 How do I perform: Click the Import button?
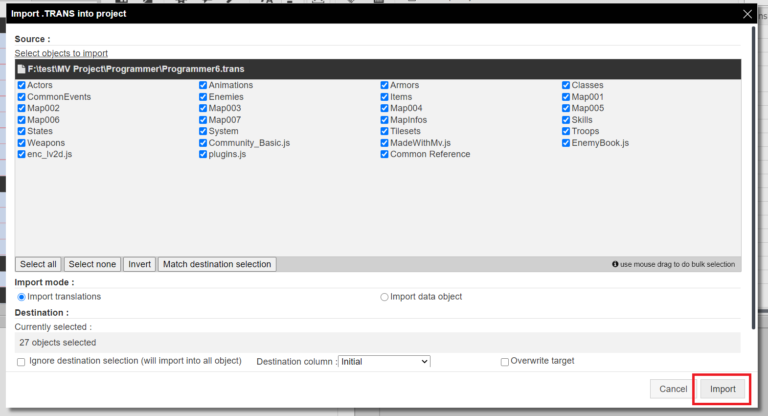722,388
